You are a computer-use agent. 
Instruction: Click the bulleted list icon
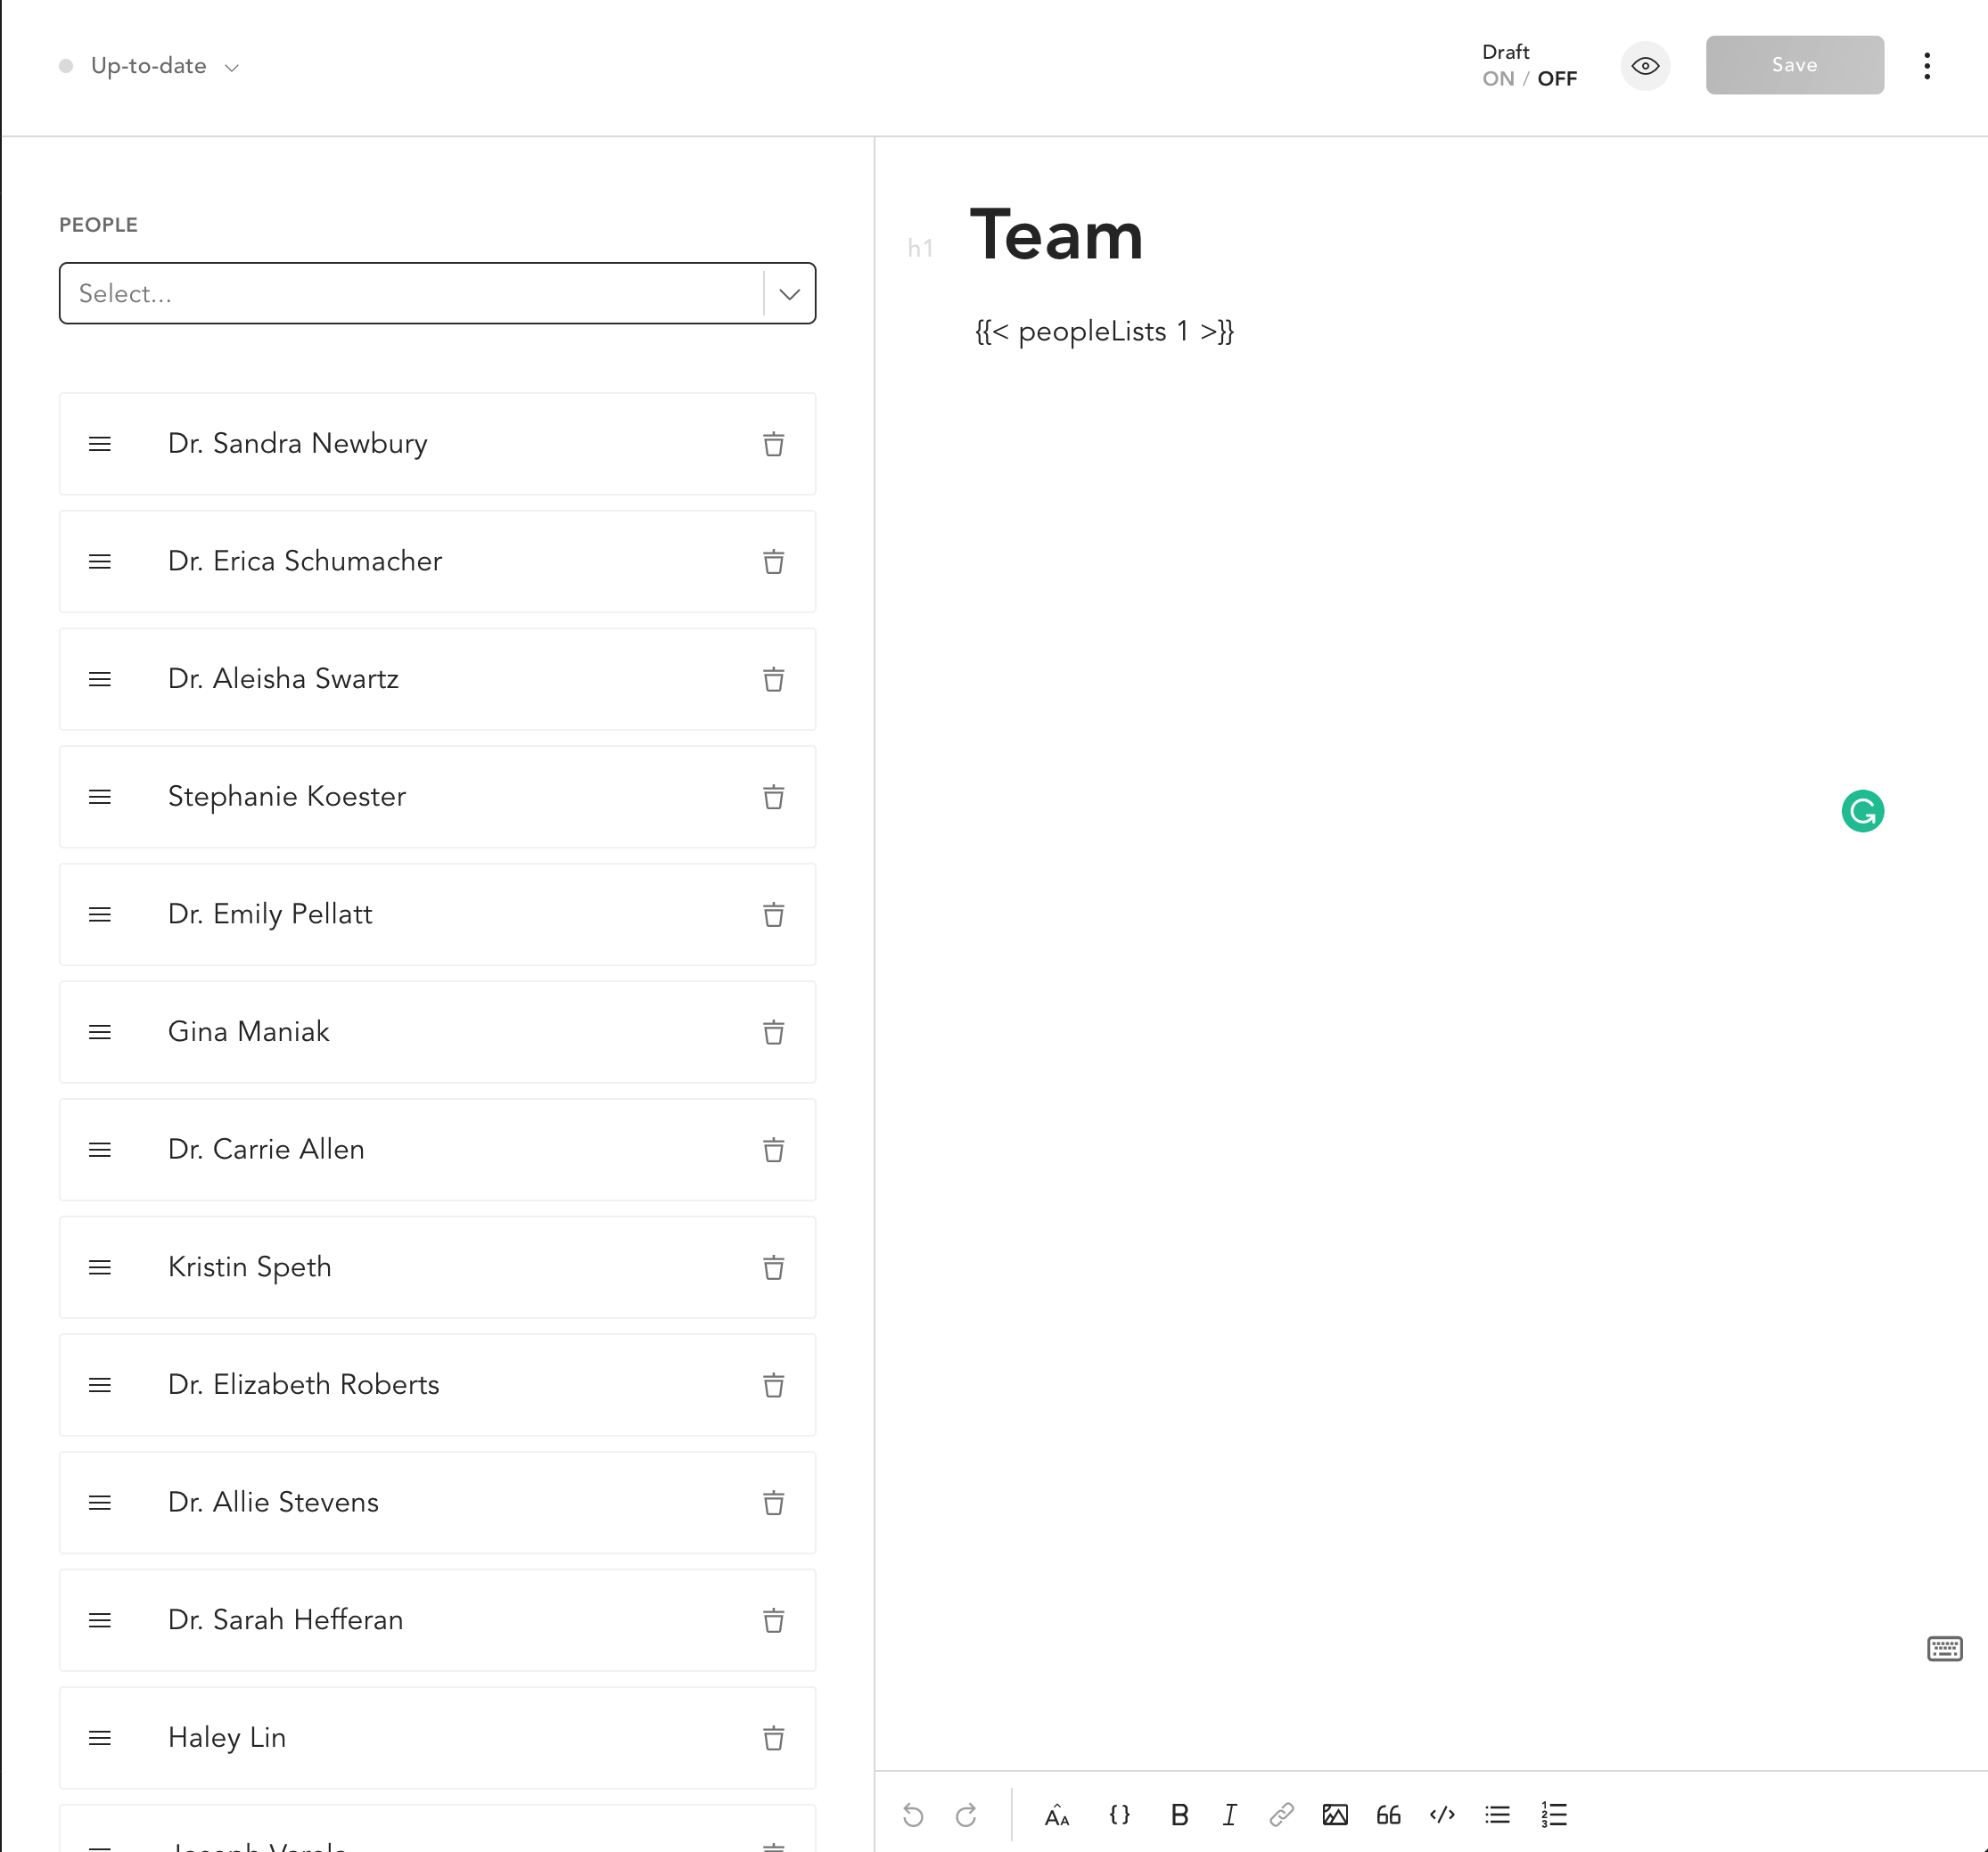[1496, 1815]
